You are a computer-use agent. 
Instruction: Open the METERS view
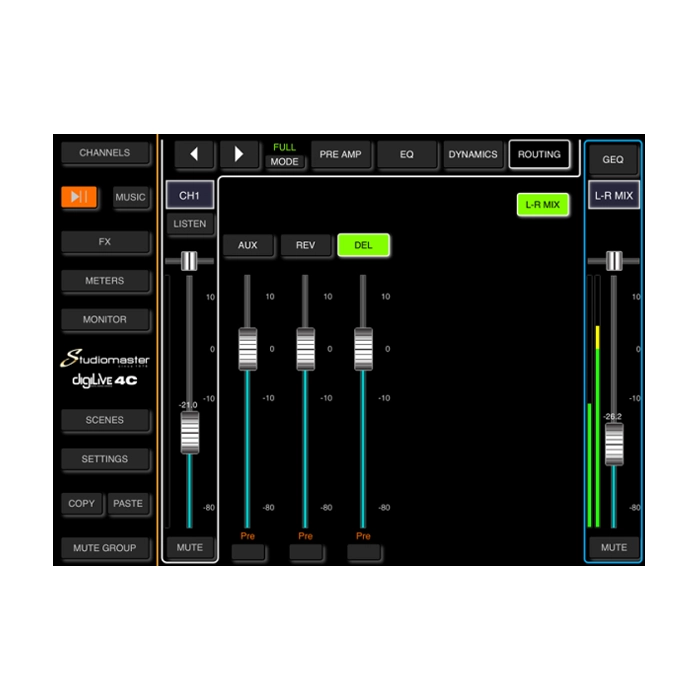pos(105,281)
